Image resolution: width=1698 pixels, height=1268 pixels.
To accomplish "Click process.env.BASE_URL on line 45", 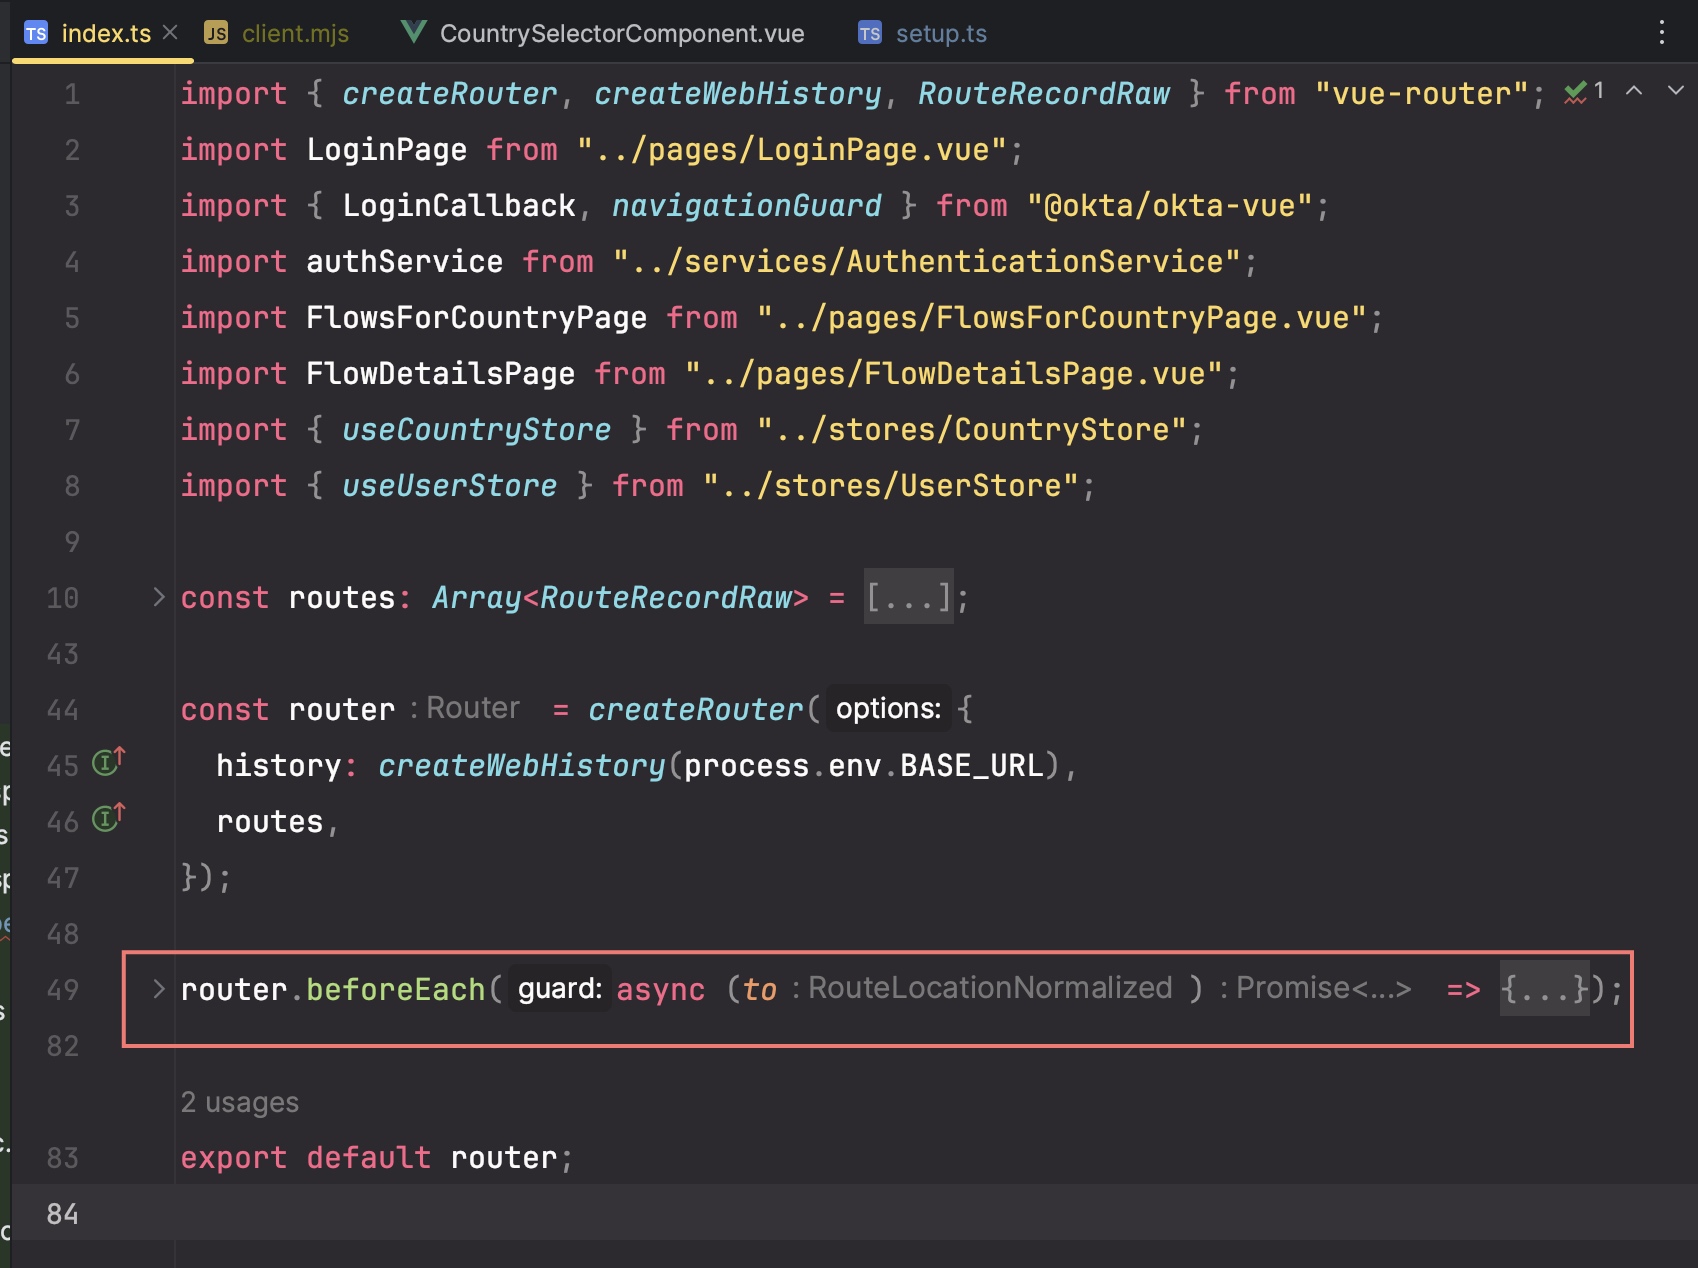I will 864,765.
